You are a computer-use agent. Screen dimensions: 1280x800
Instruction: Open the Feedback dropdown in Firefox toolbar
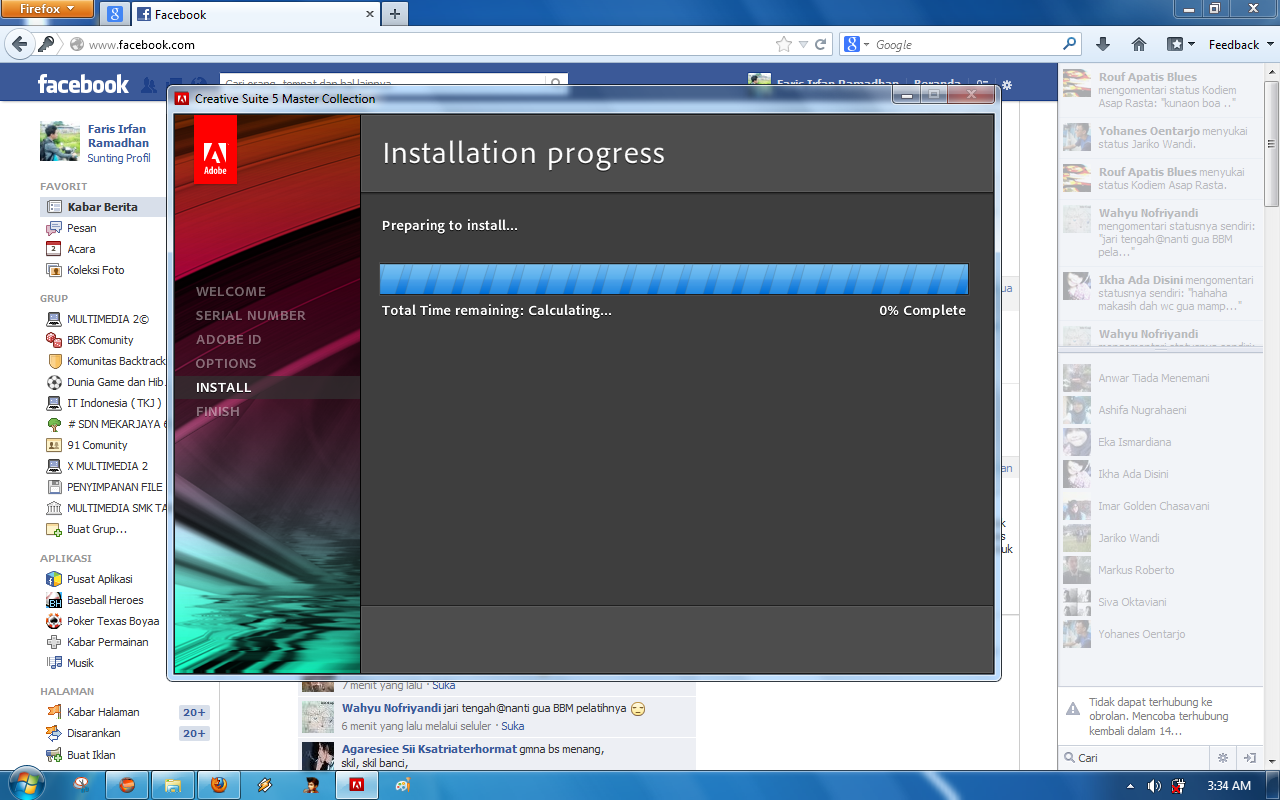[1241, 44]
